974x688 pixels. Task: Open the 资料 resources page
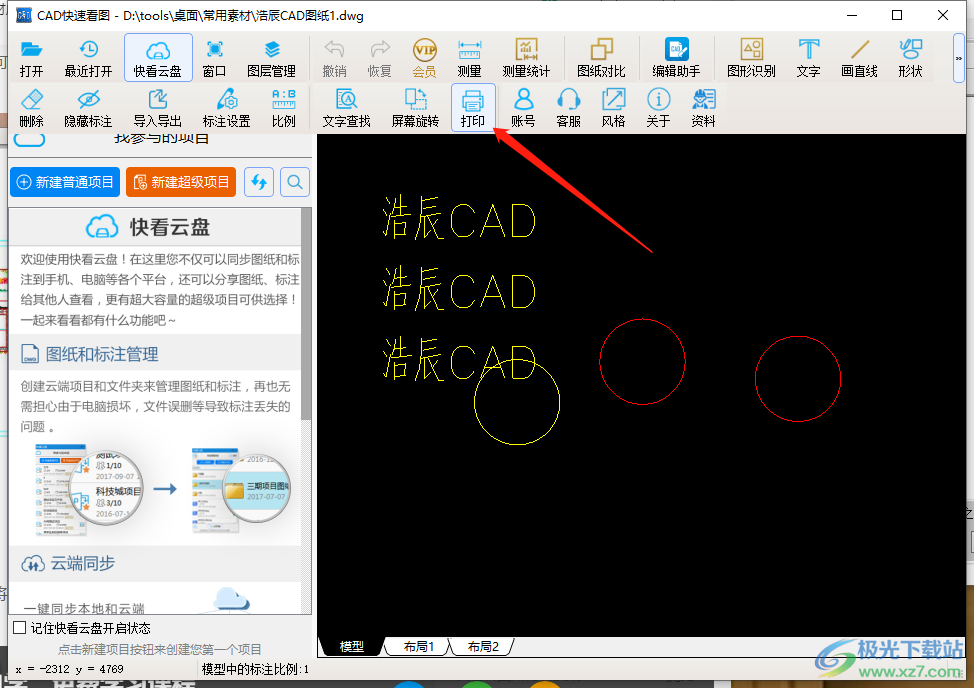(x=704, y=108)
